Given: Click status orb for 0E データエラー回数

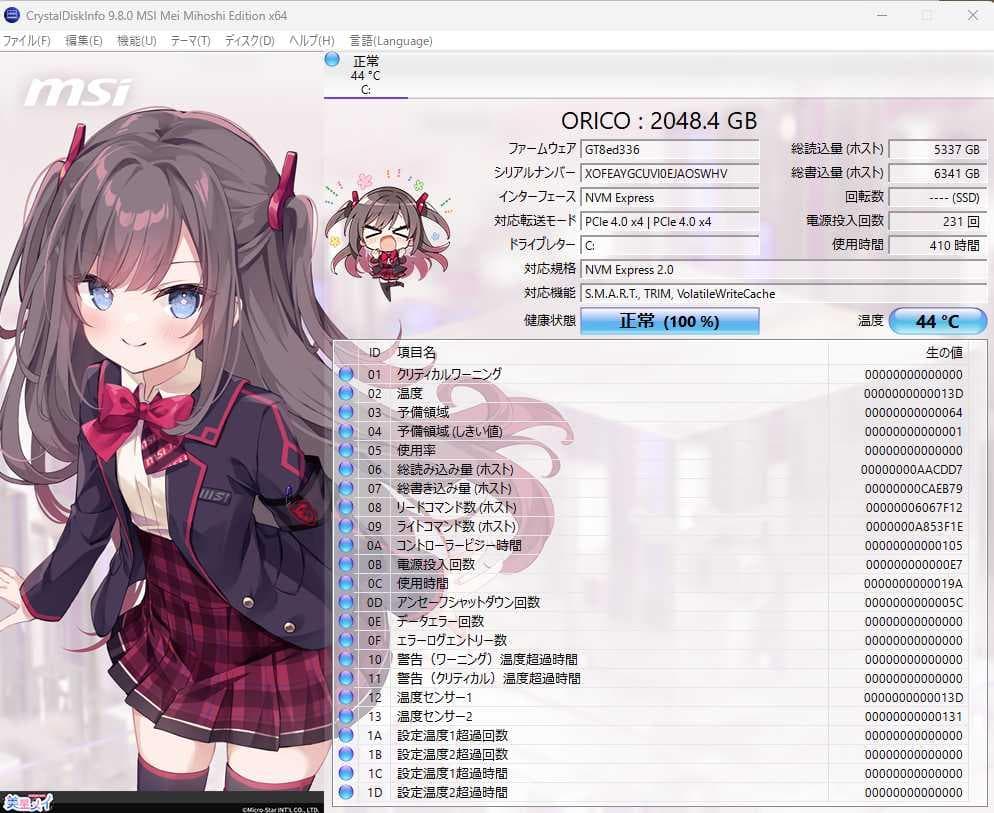Looking at the screenshot, I should [346, 621].
